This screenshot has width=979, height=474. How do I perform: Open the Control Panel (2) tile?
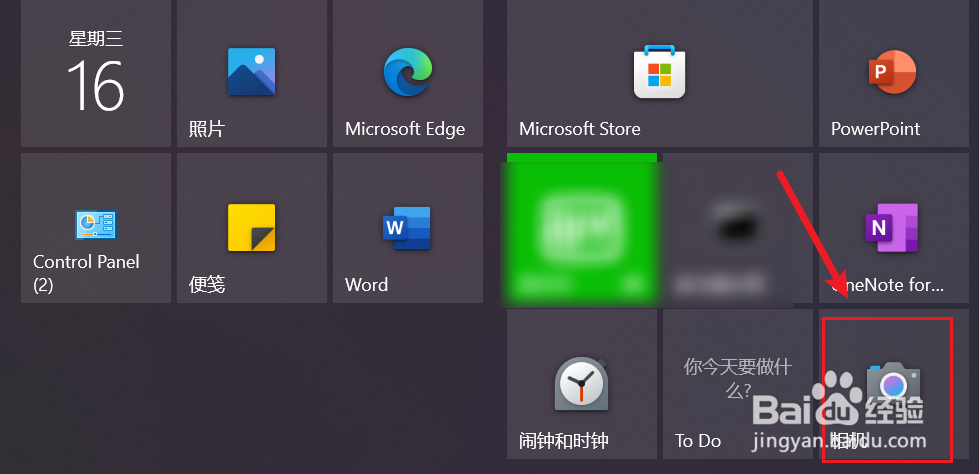pos(96,228)
